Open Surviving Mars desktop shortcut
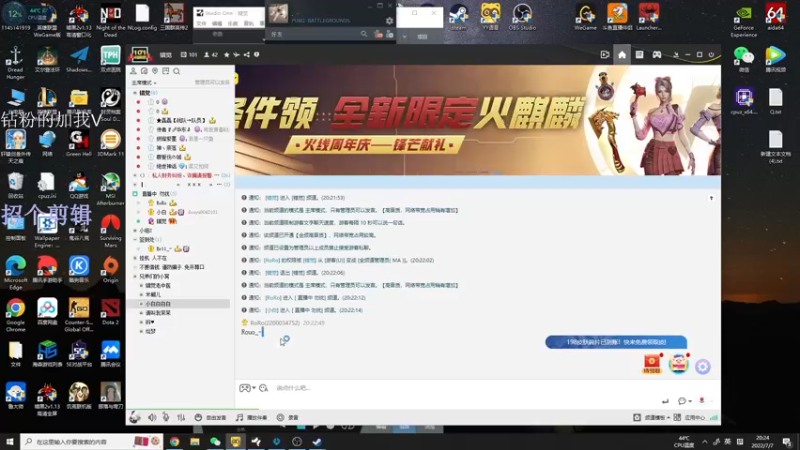The image size is (800, 450). coord(110,231)
